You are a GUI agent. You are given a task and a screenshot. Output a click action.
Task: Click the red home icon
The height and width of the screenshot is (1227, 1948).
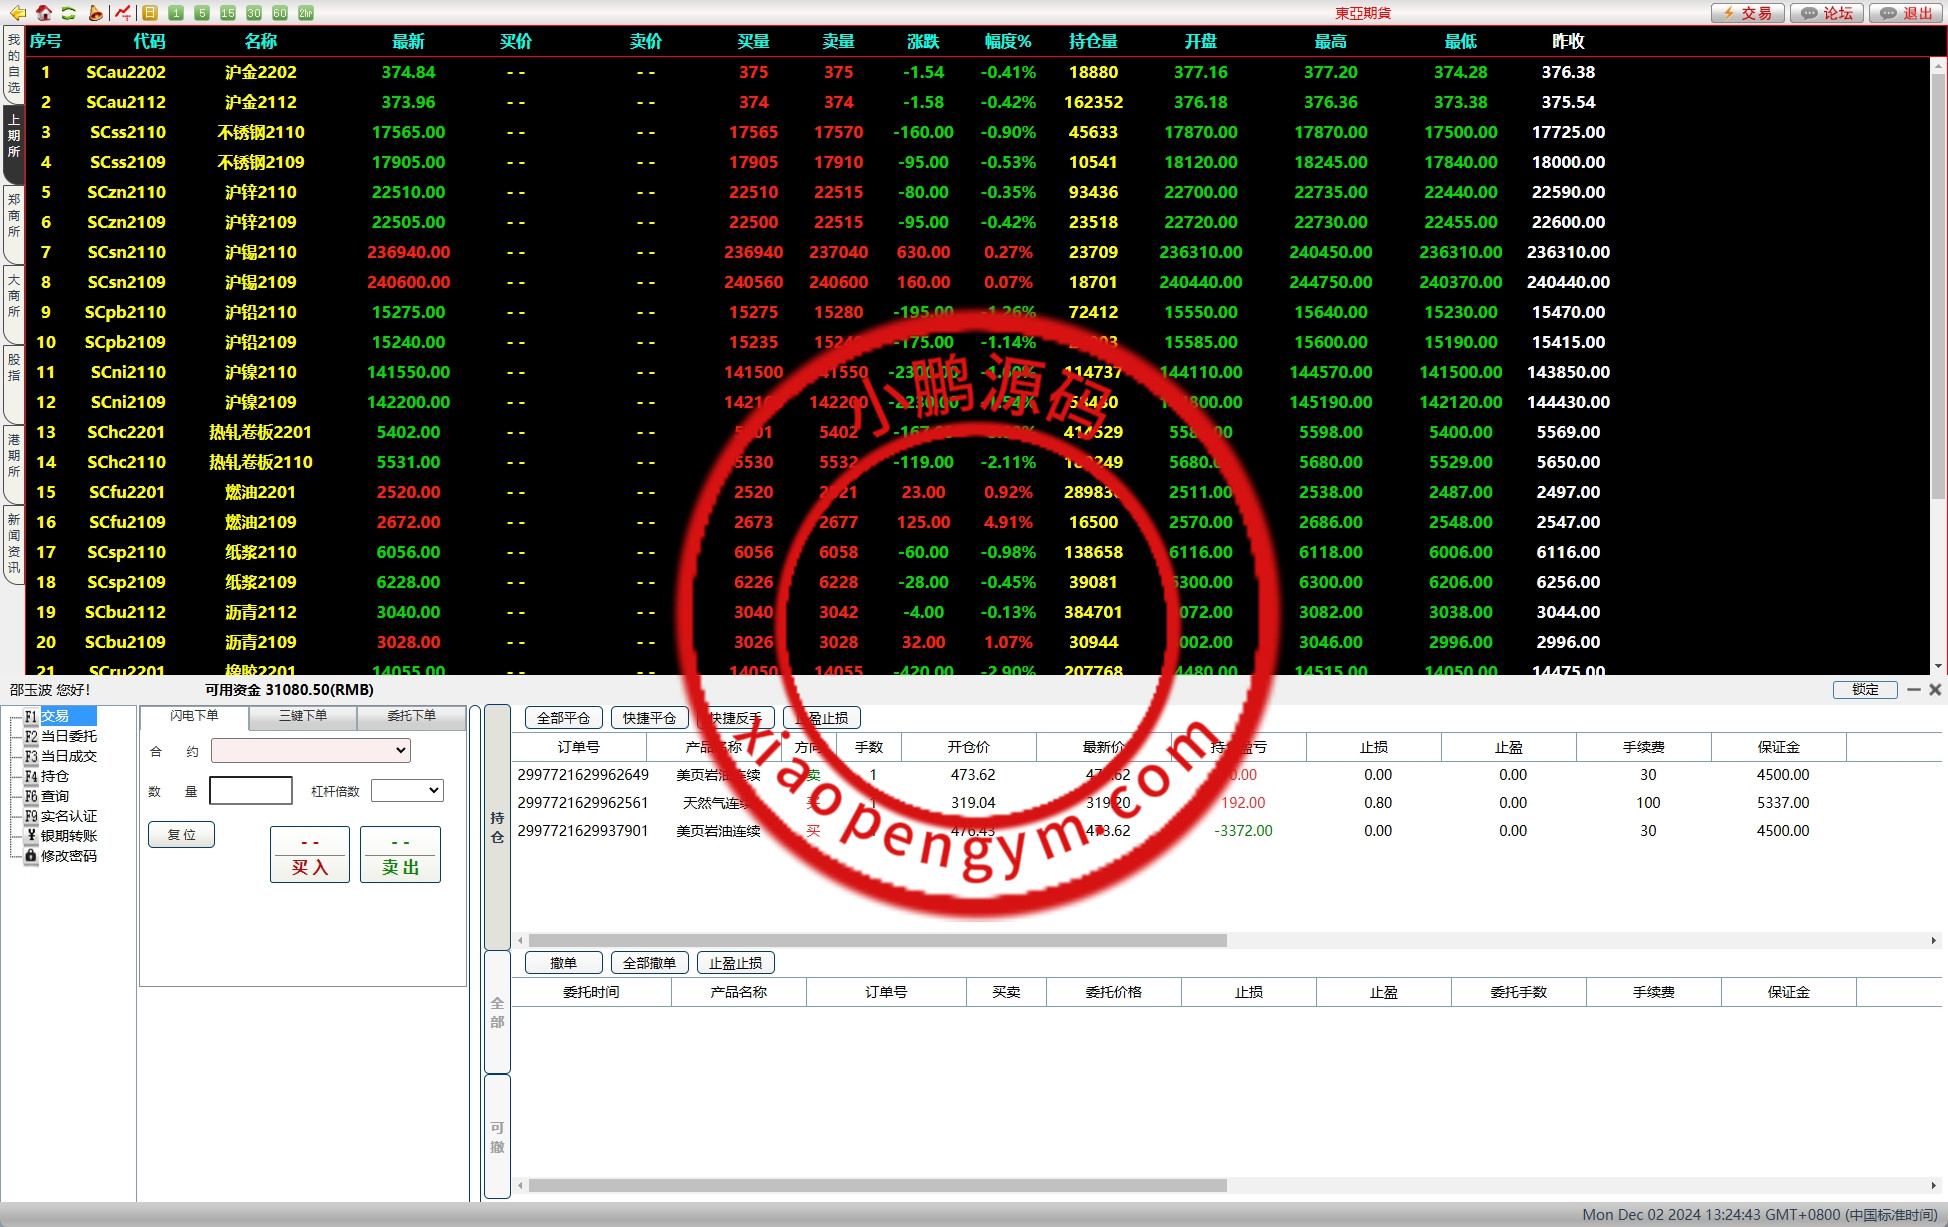tap(43, 13)
